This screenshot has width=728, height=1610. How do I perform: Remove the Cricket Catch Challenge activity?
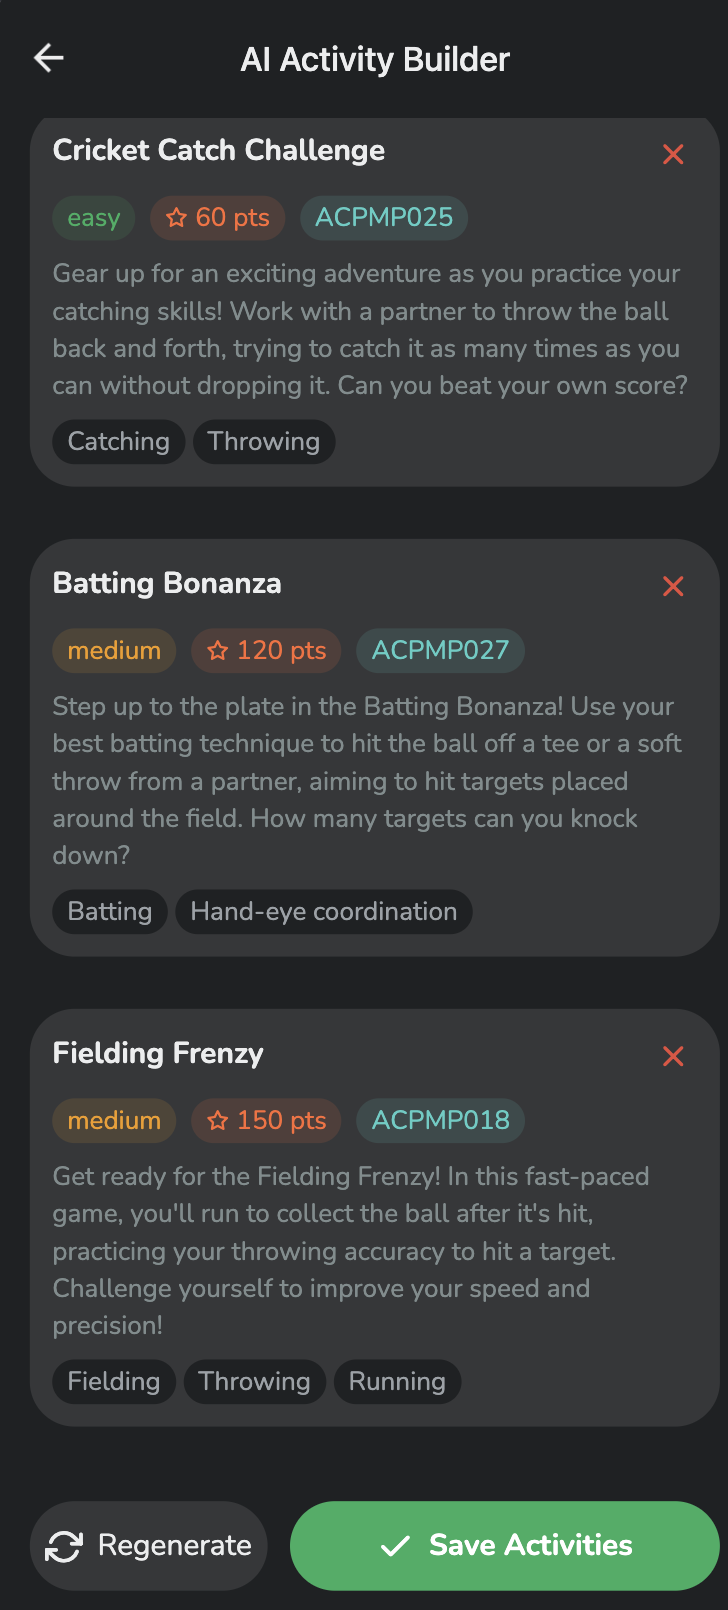(673, 154)
